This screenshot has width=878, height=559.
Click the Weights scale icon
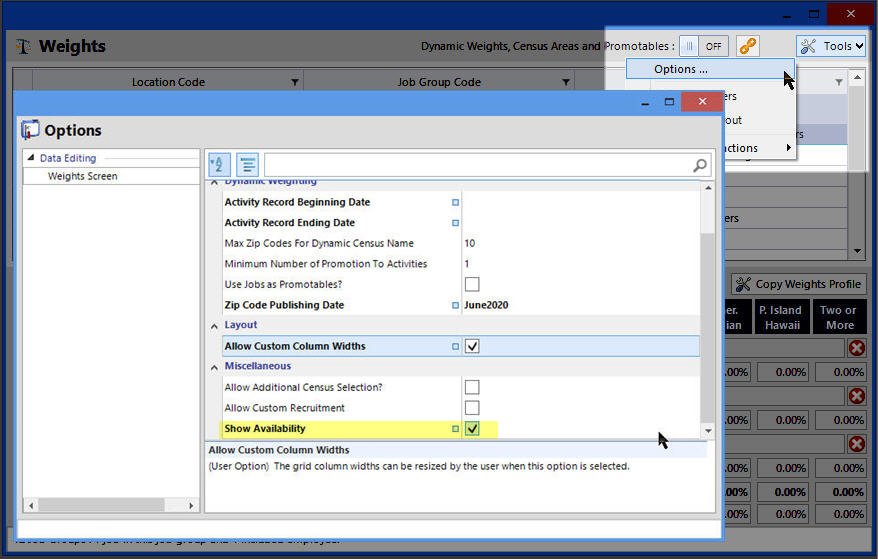click(x=24, y=46)
